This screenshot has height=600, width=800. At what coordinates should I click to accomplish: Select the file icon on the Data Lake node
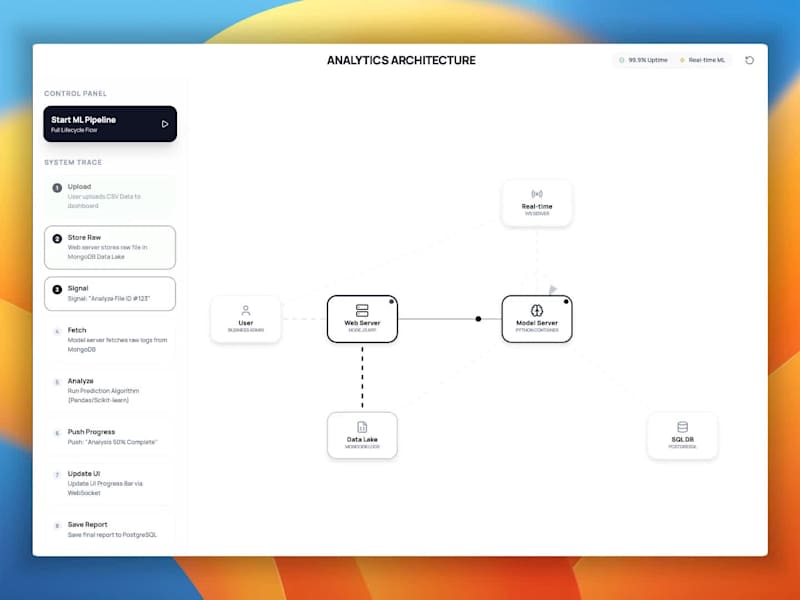(362, 426)
